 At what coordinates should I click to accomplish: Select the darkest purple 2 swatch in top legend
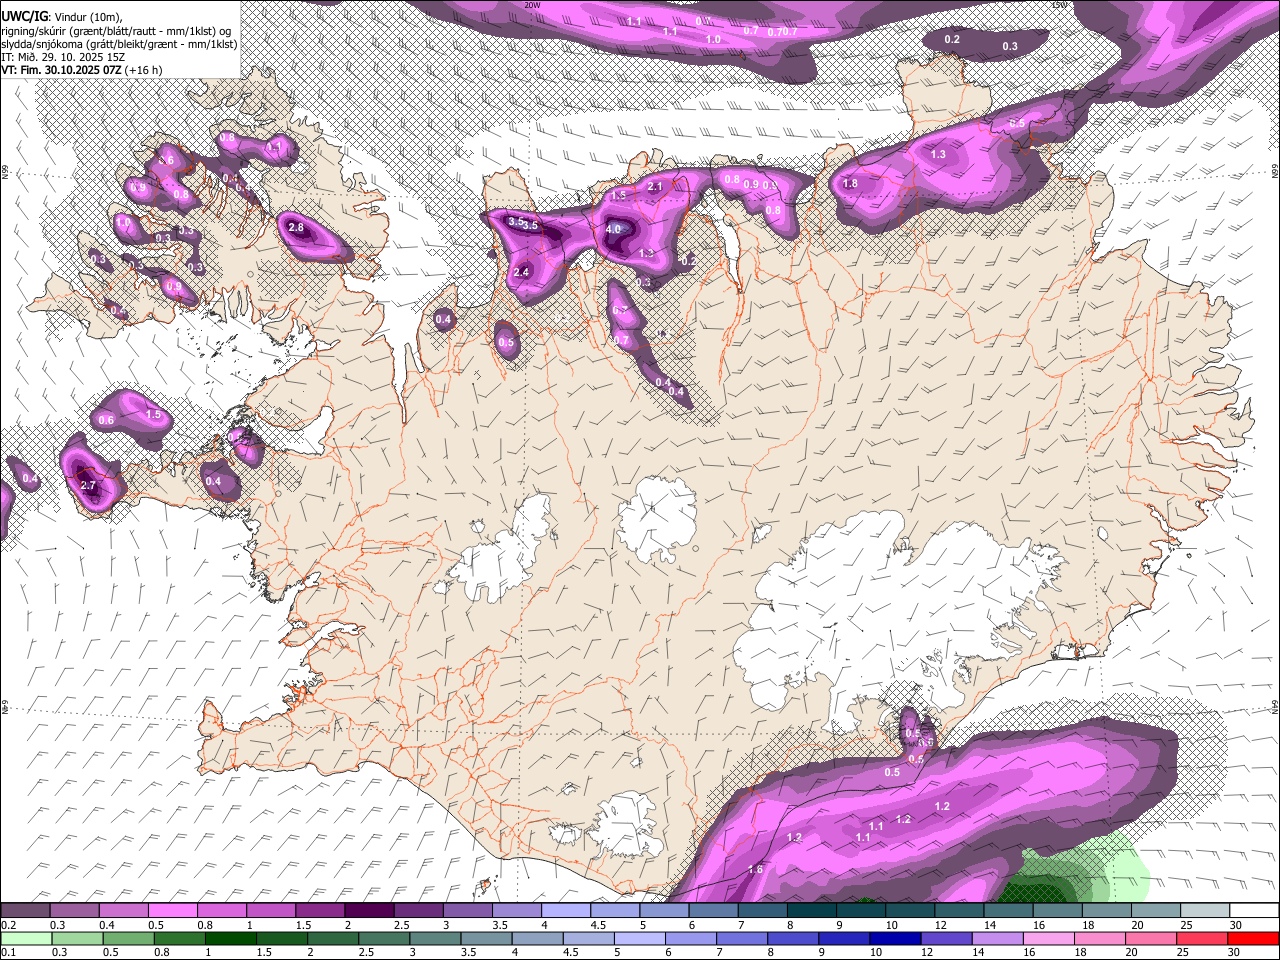[x=369, y=911]
